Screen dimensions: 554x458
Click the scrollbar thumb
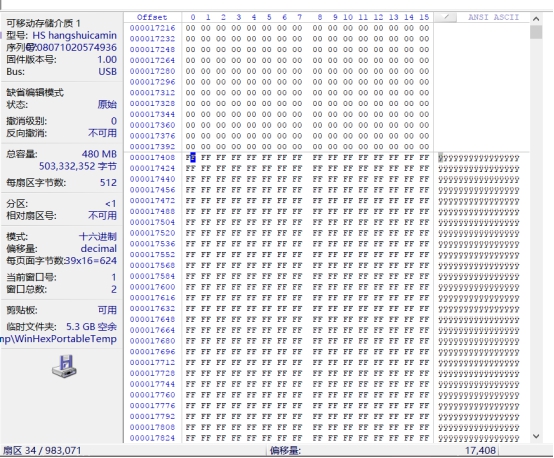(x=536, y=33)
